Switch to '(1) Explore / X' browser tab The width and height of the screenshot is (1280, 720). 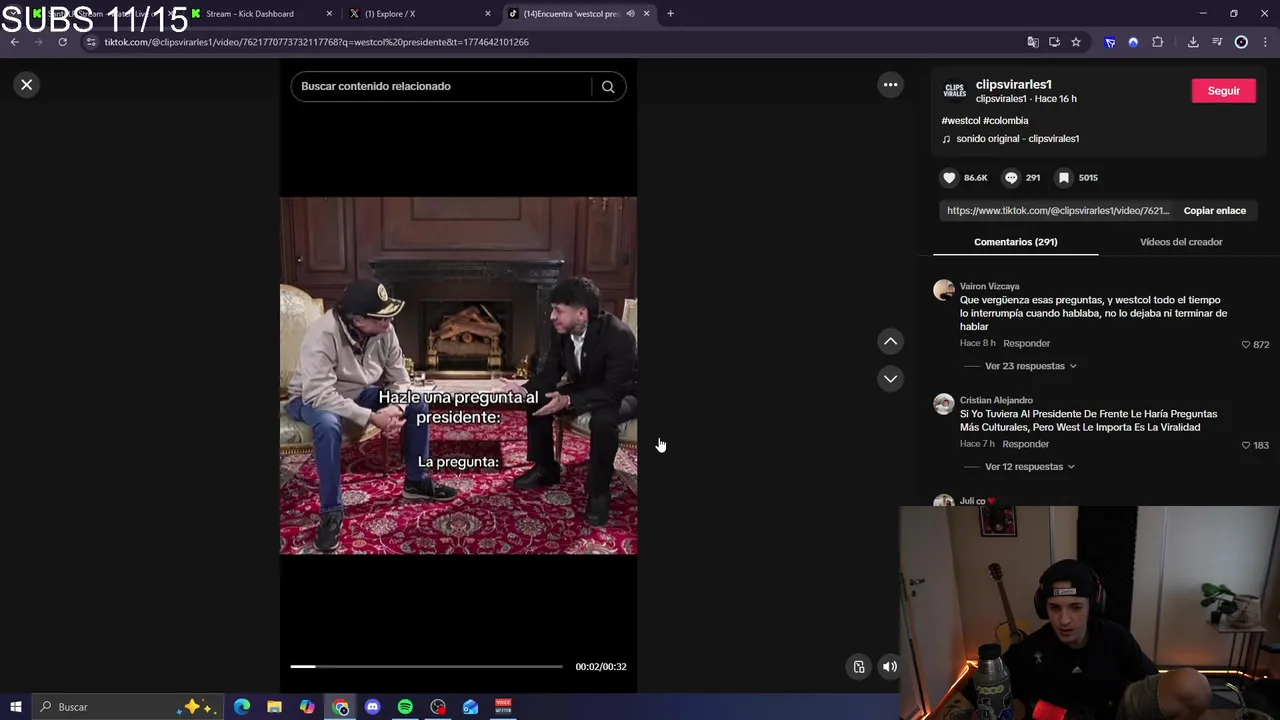pyautogui.click(x=390, y=14)
